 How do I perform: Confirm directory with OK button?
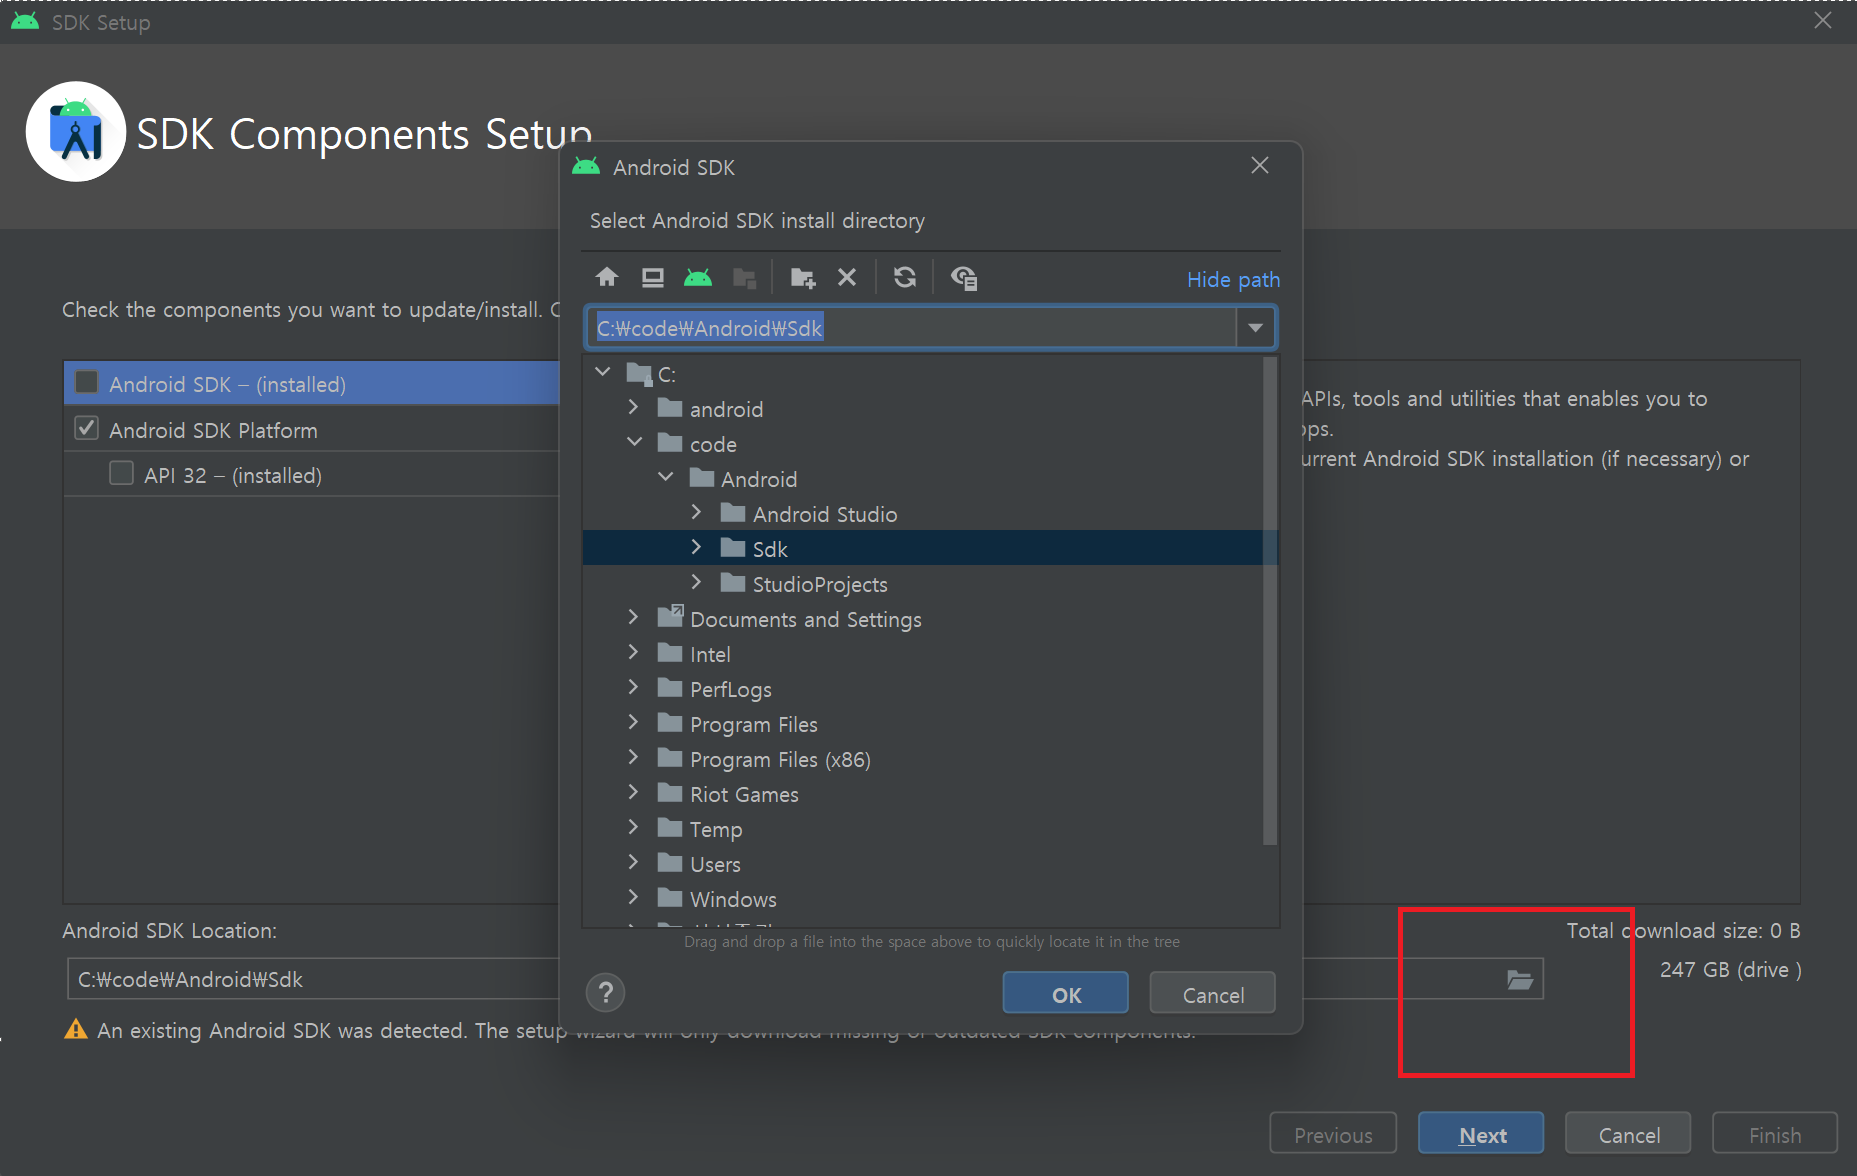coord(1066,994)
